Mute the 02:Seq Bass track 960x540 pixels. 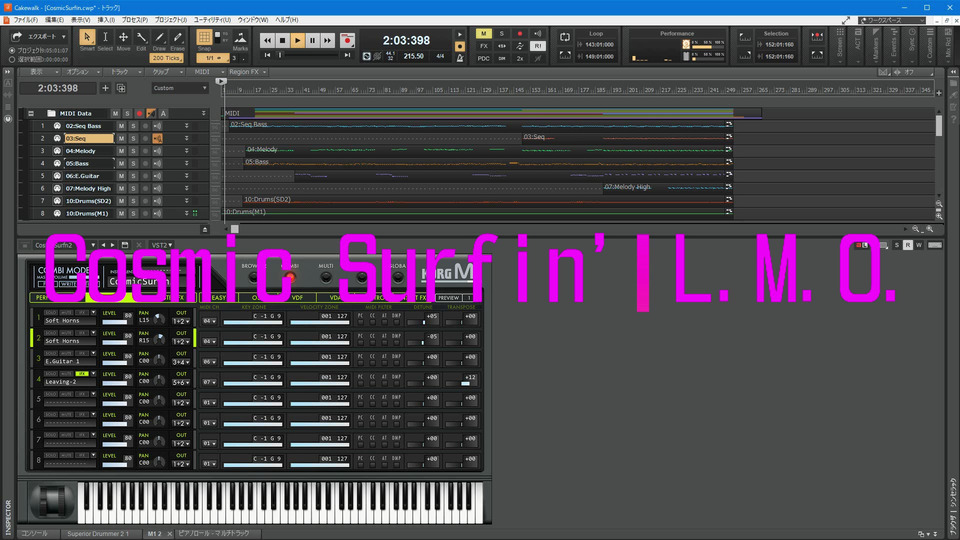pos(121,126)
